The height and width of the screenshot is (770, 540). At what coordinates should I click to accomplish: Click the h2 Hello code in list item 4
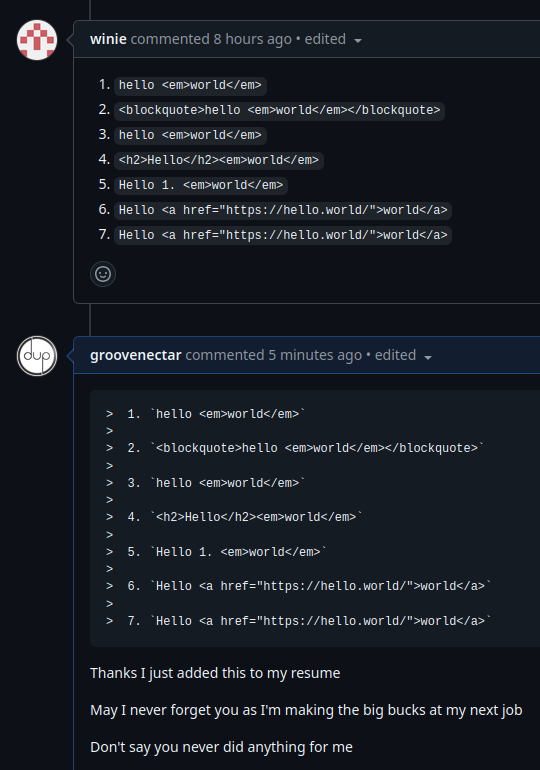(219, 160)
